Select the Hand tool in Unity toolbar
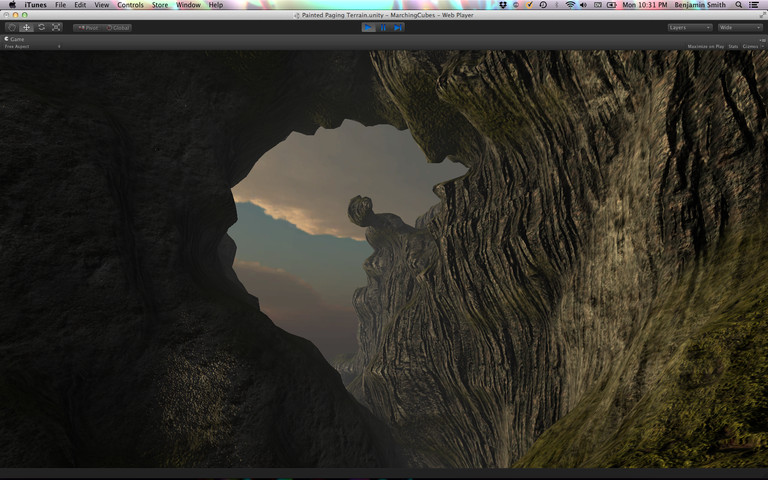The height and width of the screenshot is (480, 768). point(12,27)
